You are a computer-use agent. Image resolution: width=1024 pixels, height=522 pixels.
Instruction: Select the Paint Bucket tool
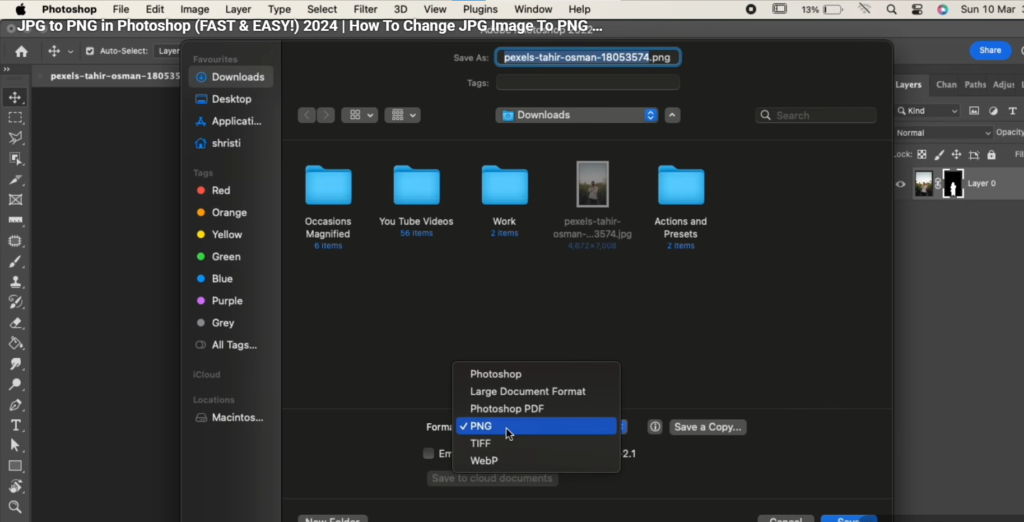[x=15, y=343]
